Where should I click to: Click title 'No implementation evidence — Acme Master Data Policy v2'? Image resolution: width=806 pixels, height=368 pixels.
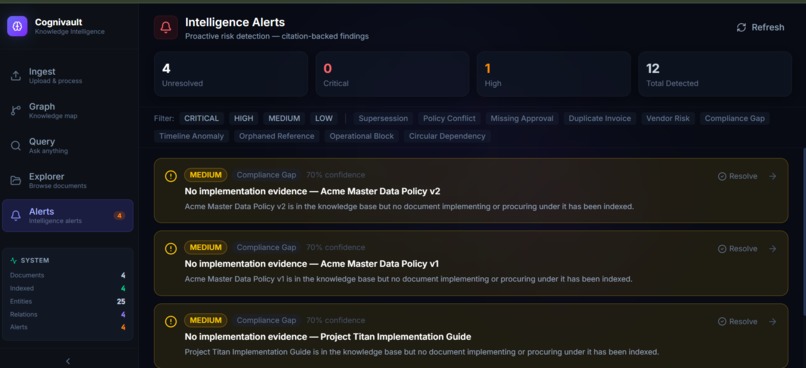(313, 191)
